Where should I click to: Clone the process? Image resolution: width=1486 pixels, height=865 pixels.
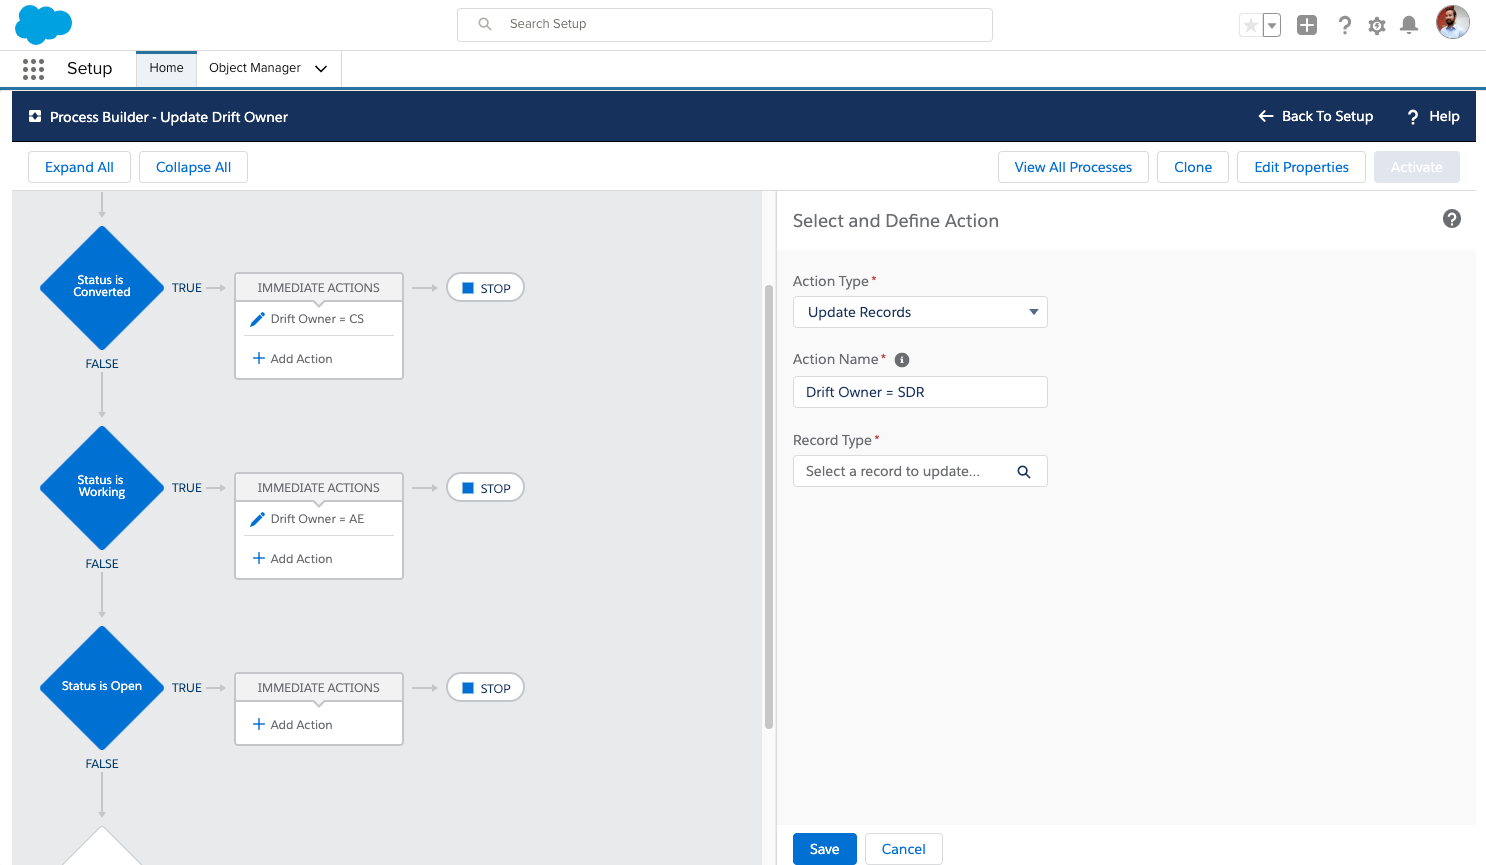click(1193, 167)
